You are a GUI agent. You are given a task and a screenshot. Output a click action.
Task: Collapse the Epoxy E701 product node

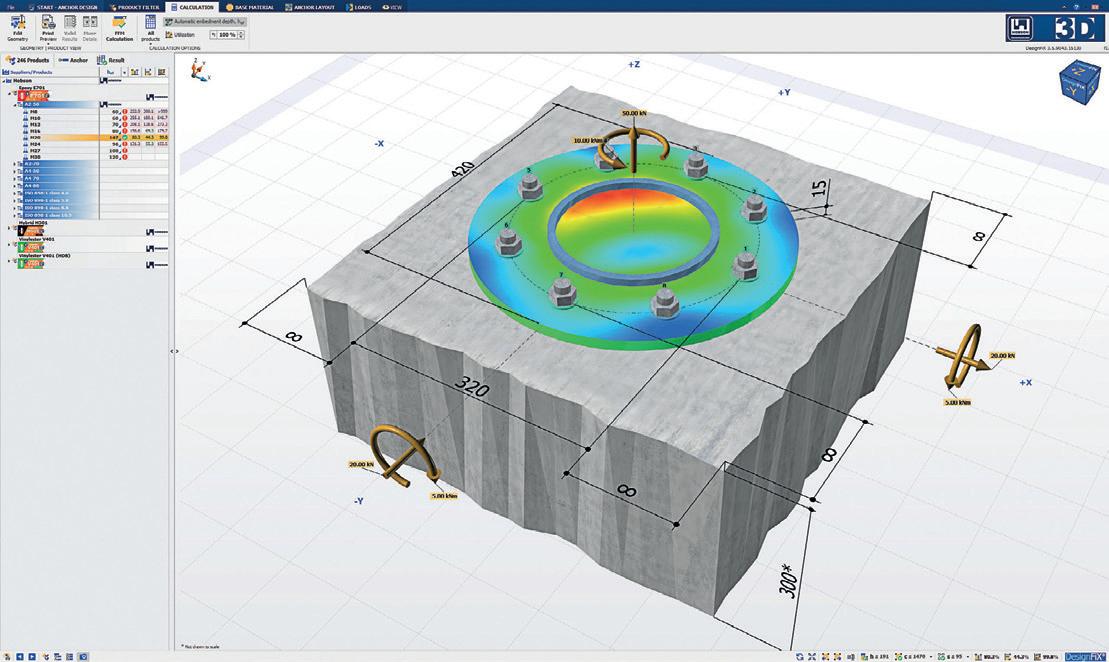coord(10,93)
